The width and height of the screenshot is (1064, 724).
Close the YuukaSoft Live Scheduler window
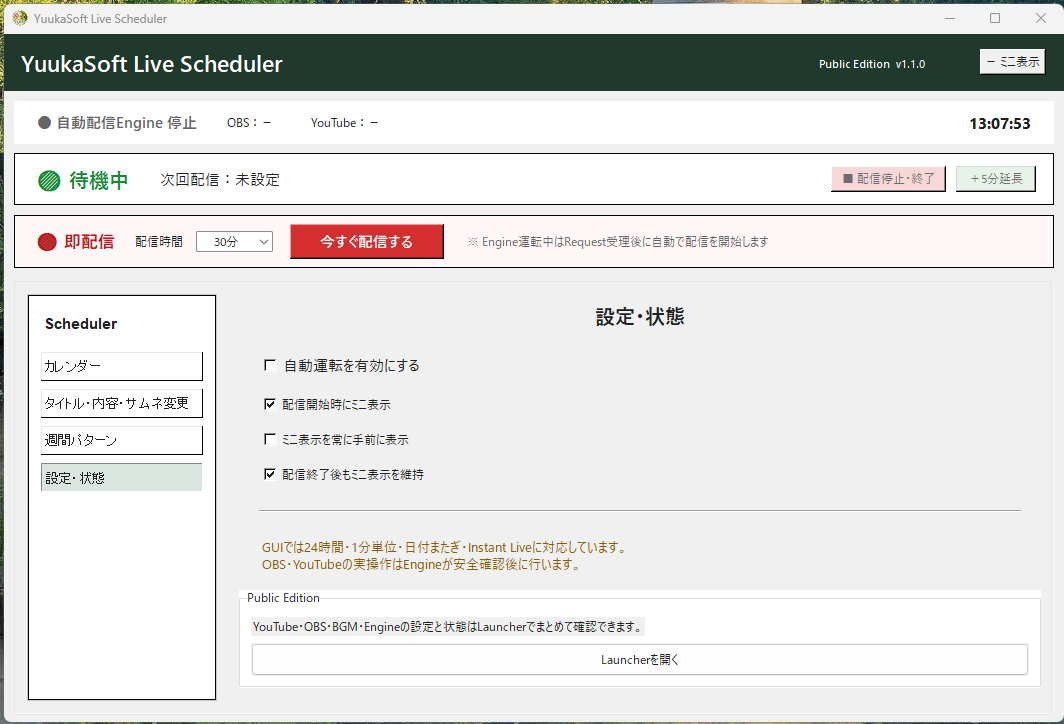pyautogui.click(x=1040, y=18)
